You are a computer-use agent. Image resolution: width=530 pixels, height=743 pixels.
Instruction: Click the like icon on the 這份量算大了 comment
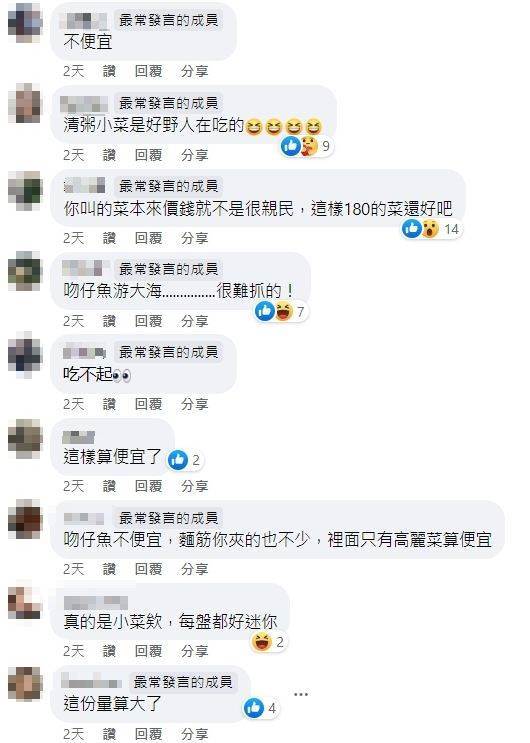tap(254, 708)
